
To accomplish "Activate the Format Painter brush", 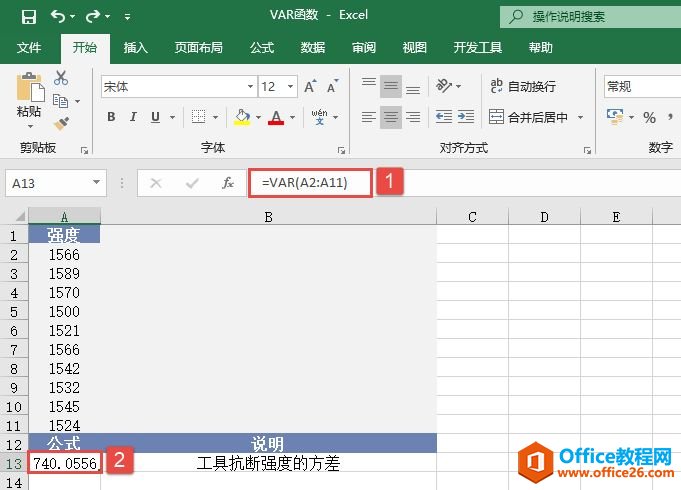I will 61,124.
